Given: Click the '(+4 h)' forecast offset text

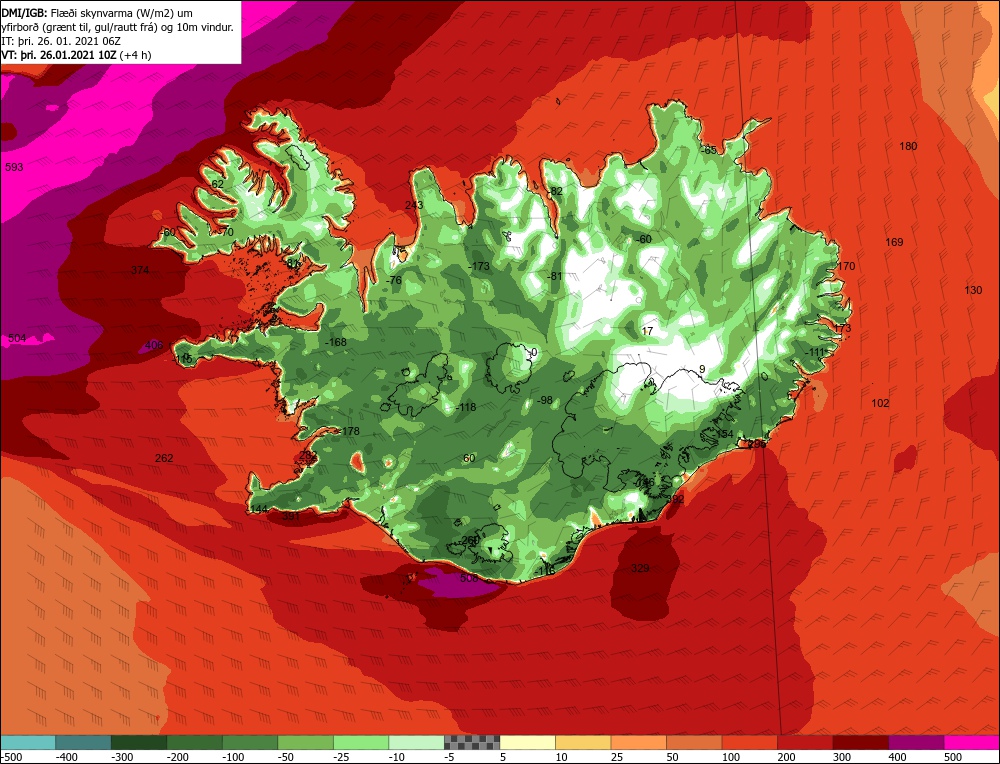Looking at the screenshot, I should [x=136, y=55].
